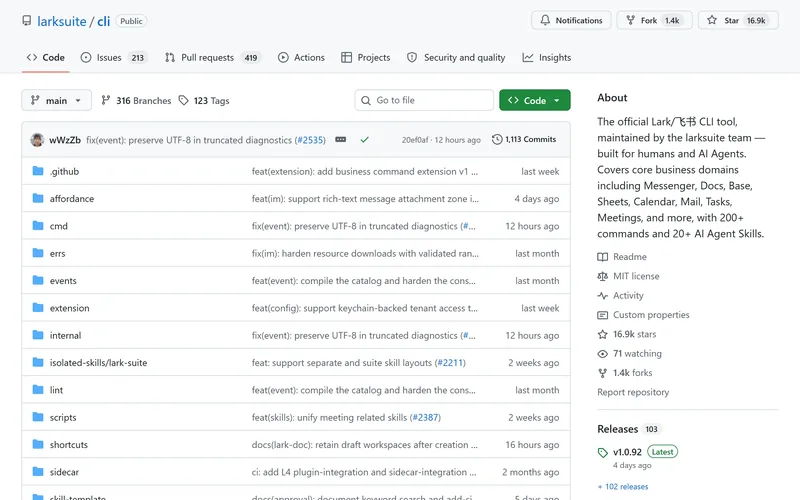Click the Go to file search field
Image resolution: width=800 pixels, height=500 pixels.
424,100
